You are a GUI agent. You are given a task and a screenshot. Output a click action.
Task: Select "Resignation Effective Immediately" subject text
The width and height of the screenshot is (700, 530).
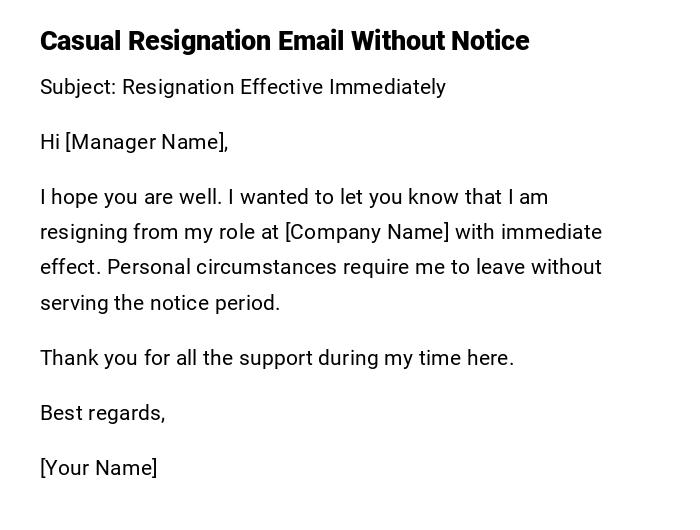[284, 87]
